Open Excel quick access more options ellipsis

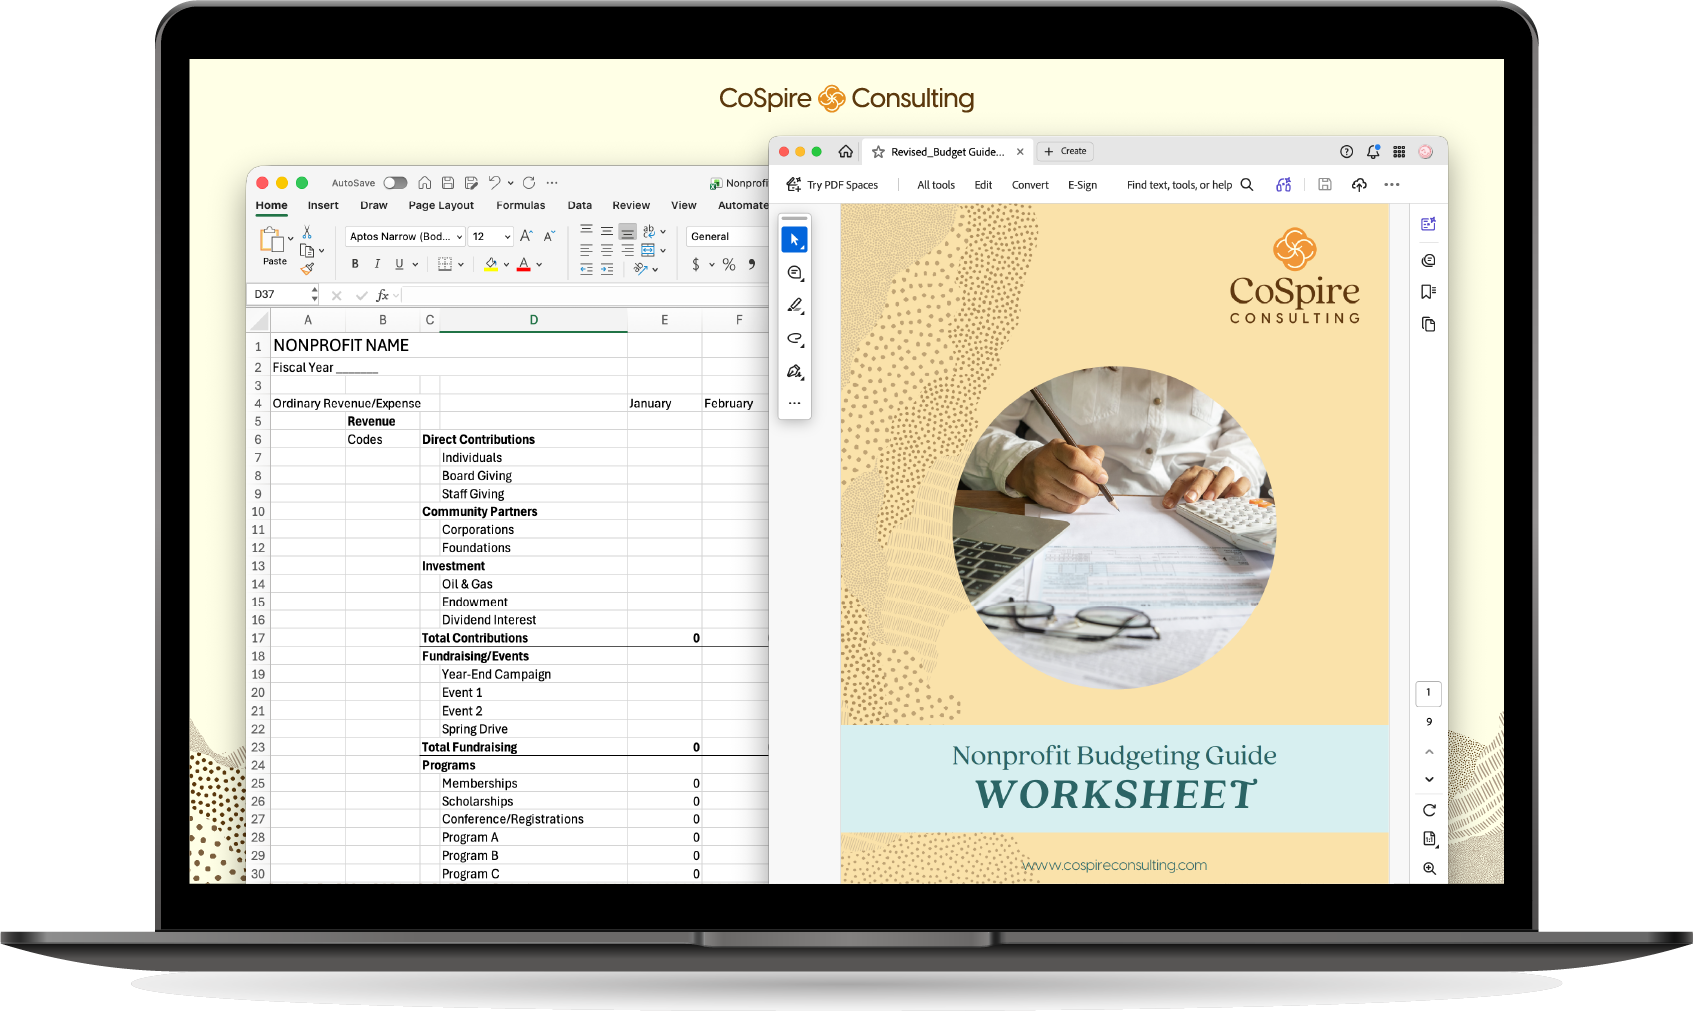[x=552, y=183]
